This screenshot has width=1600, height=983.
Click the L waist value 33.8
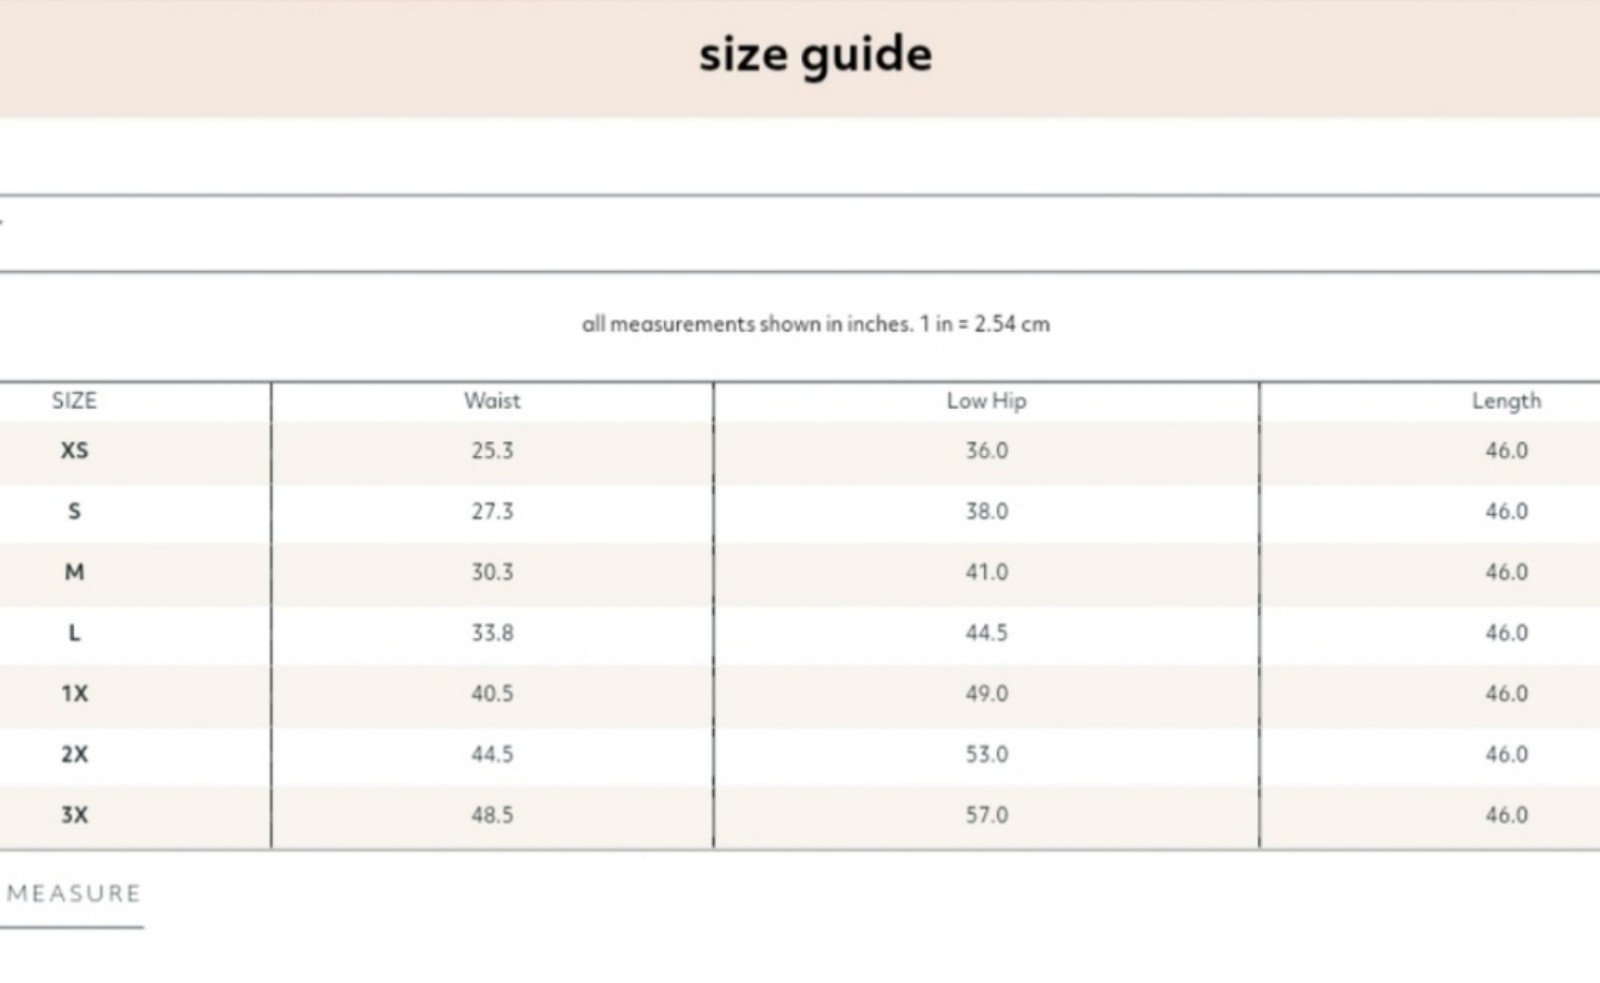492,634
